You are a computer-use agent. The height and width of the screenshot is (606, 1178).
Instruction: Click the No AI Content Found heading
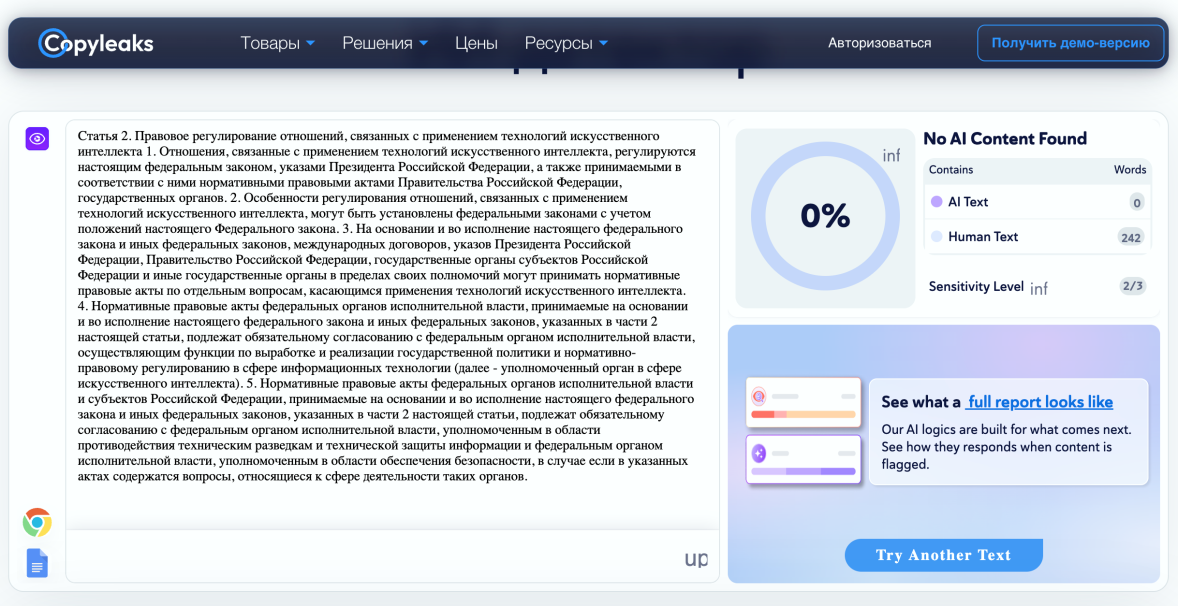(x=1004, y=138)
